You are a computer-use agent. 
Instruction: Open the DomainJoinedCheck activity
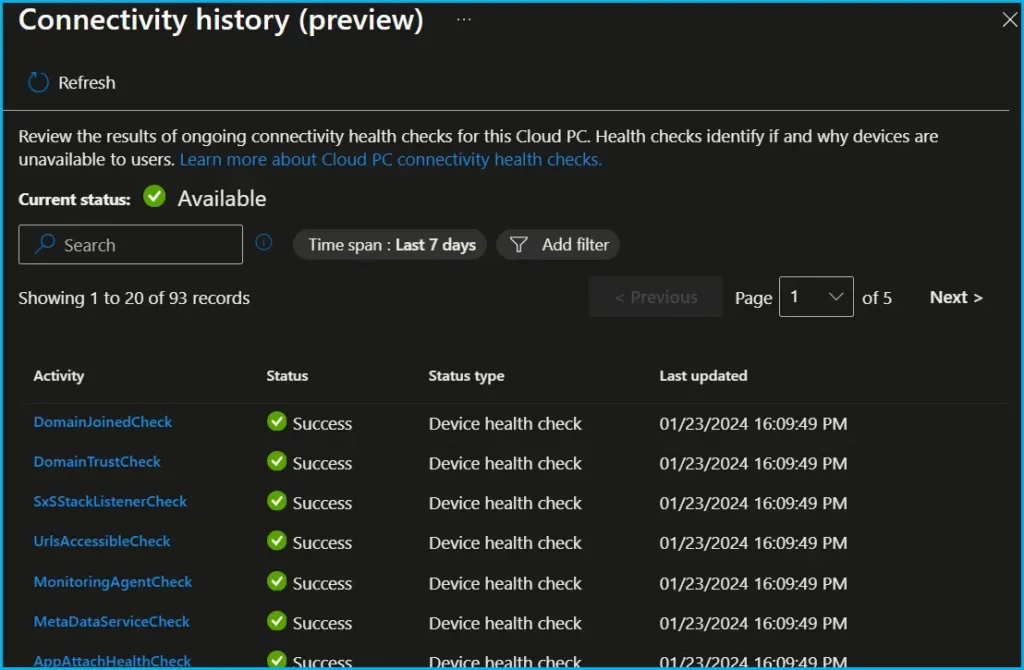[103, 422]
